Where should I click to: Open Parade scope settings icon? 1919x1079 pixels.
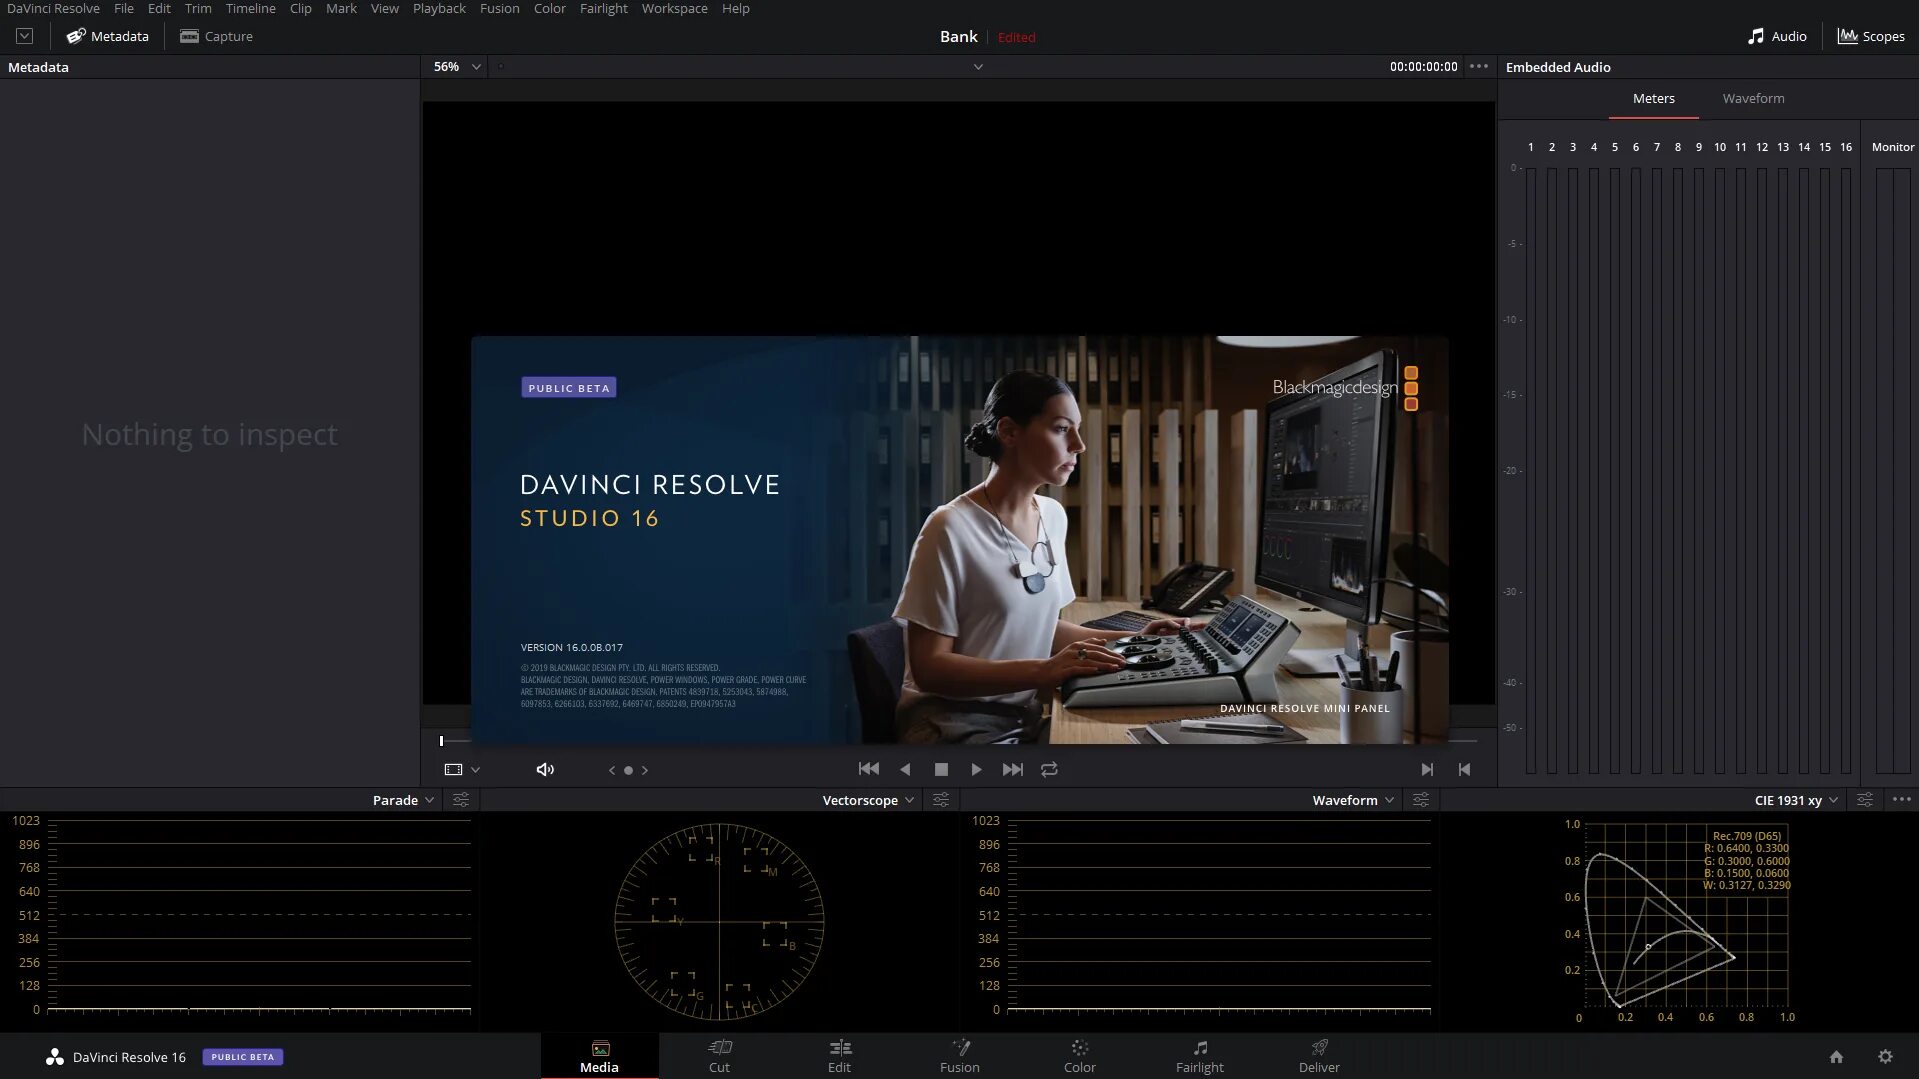461,800
